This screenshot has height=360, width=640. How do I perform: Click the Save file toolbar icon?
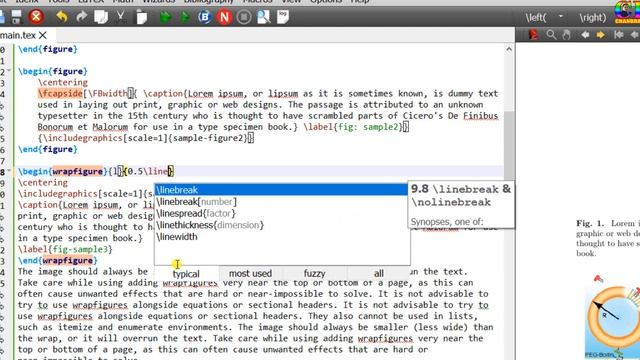16,17
